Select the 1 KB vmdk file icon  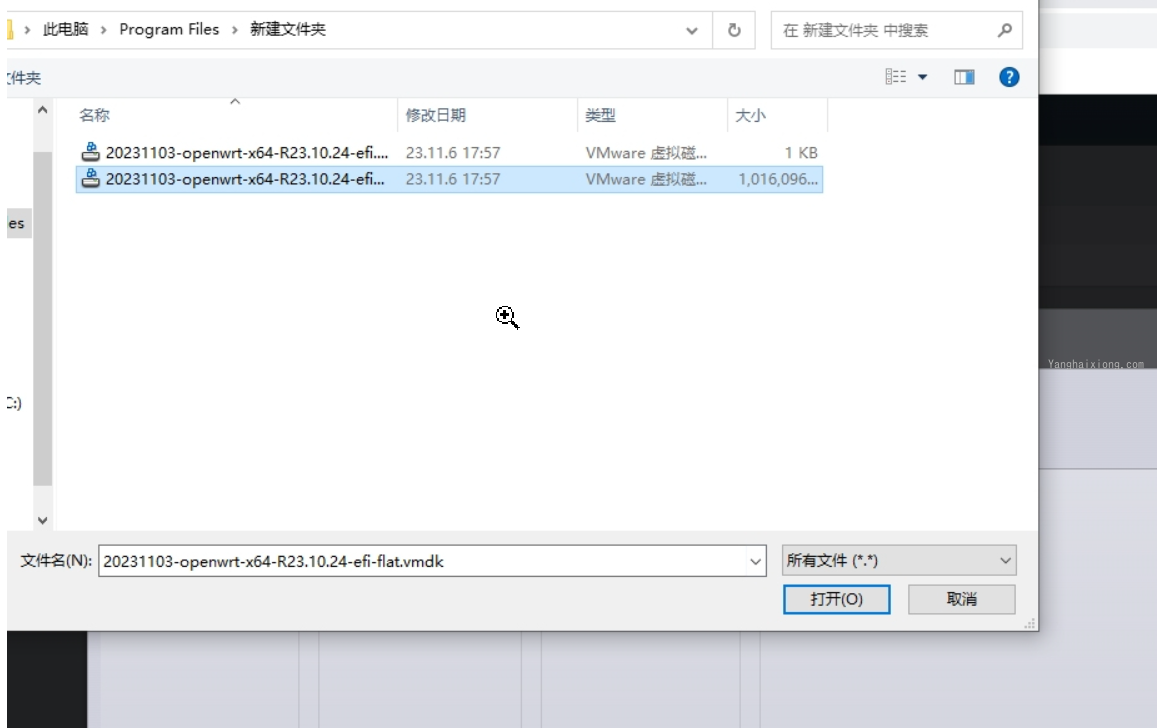91,152
